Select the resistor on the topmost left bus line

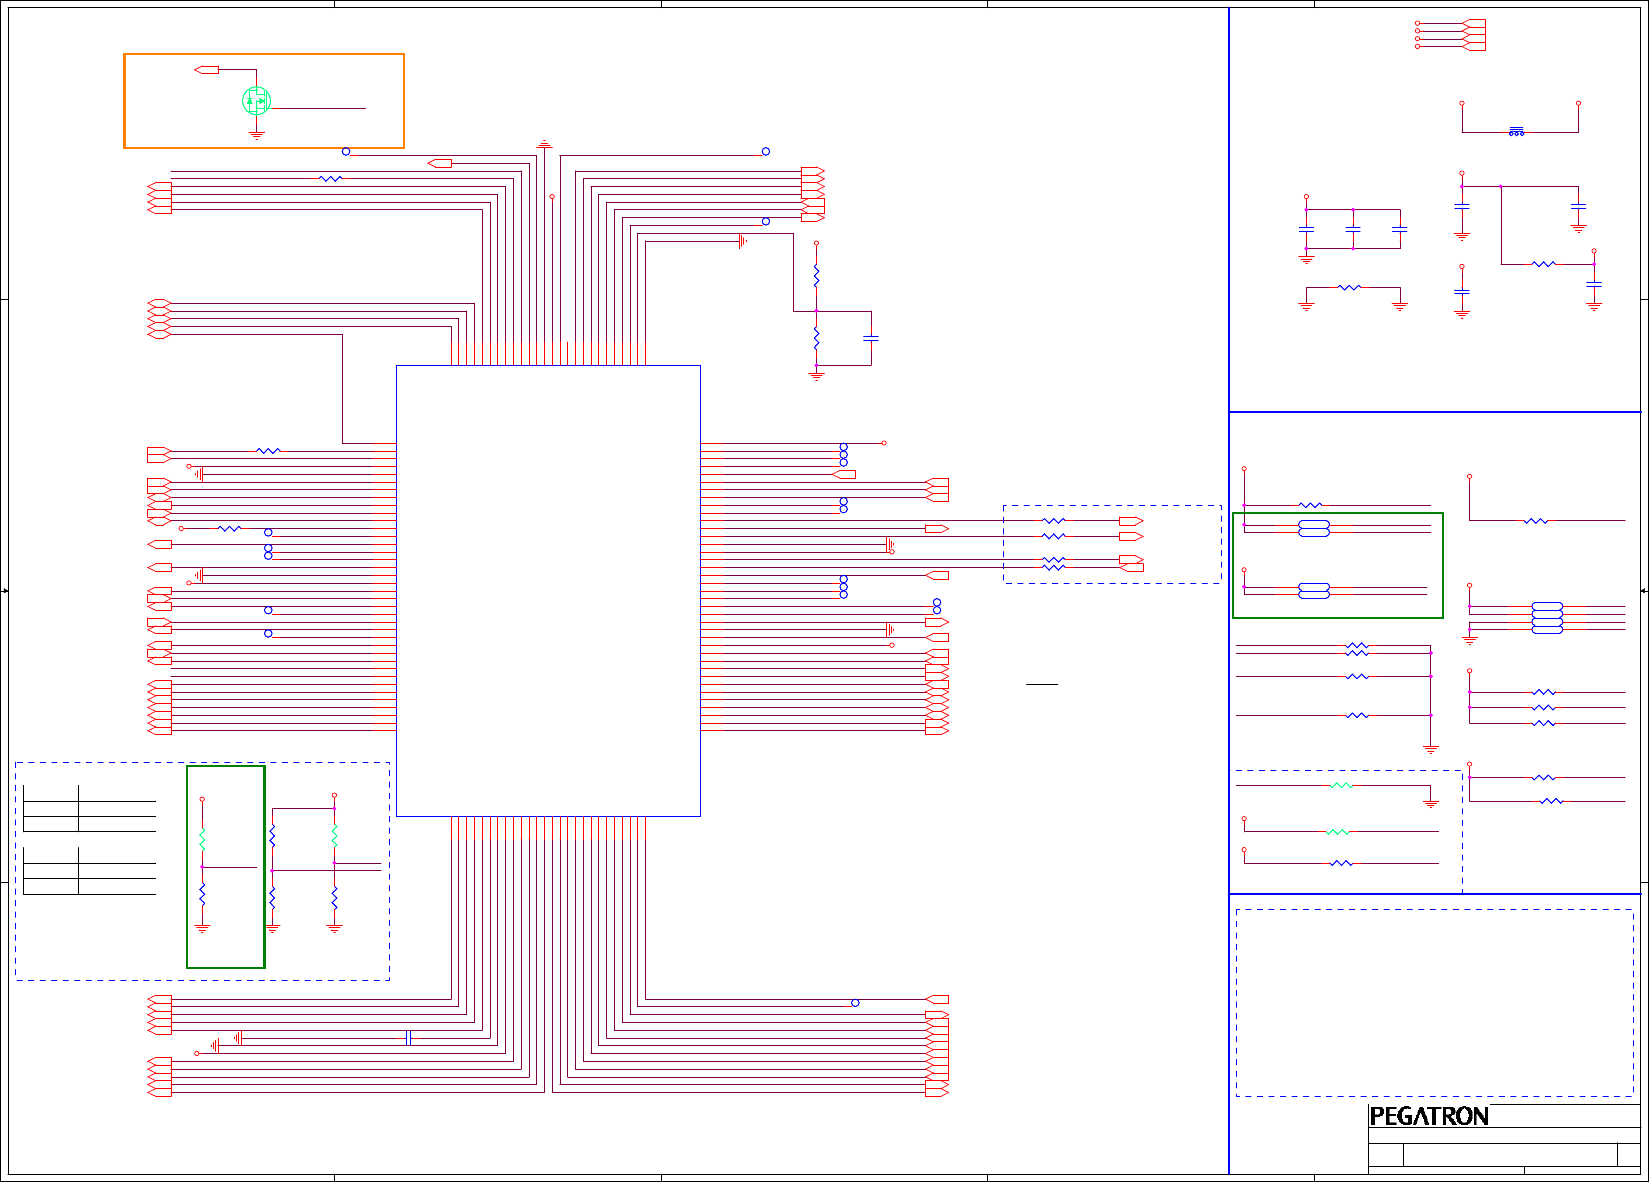click(330, 179)
